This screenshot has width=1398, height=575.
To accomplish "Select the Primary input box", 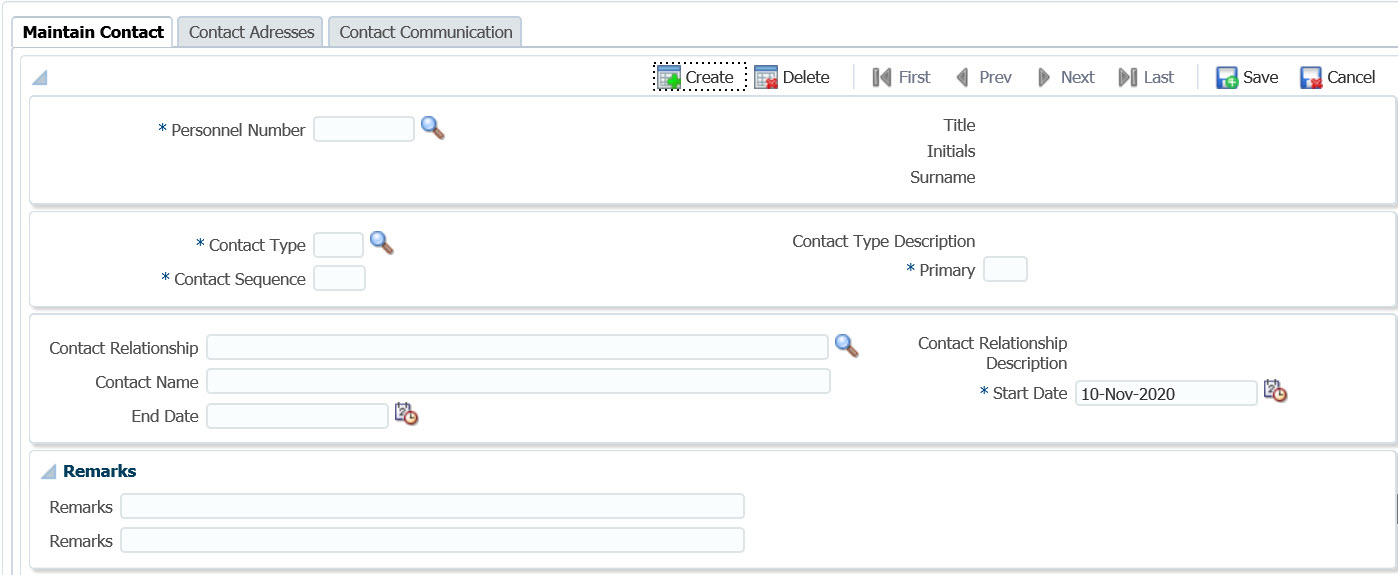I will point(1005,269).
